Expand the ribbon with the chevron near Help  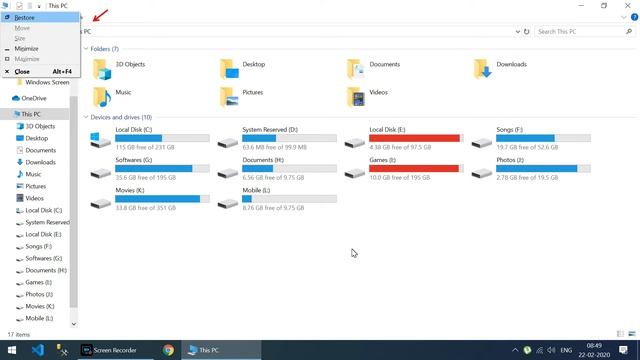click(624, 17)
